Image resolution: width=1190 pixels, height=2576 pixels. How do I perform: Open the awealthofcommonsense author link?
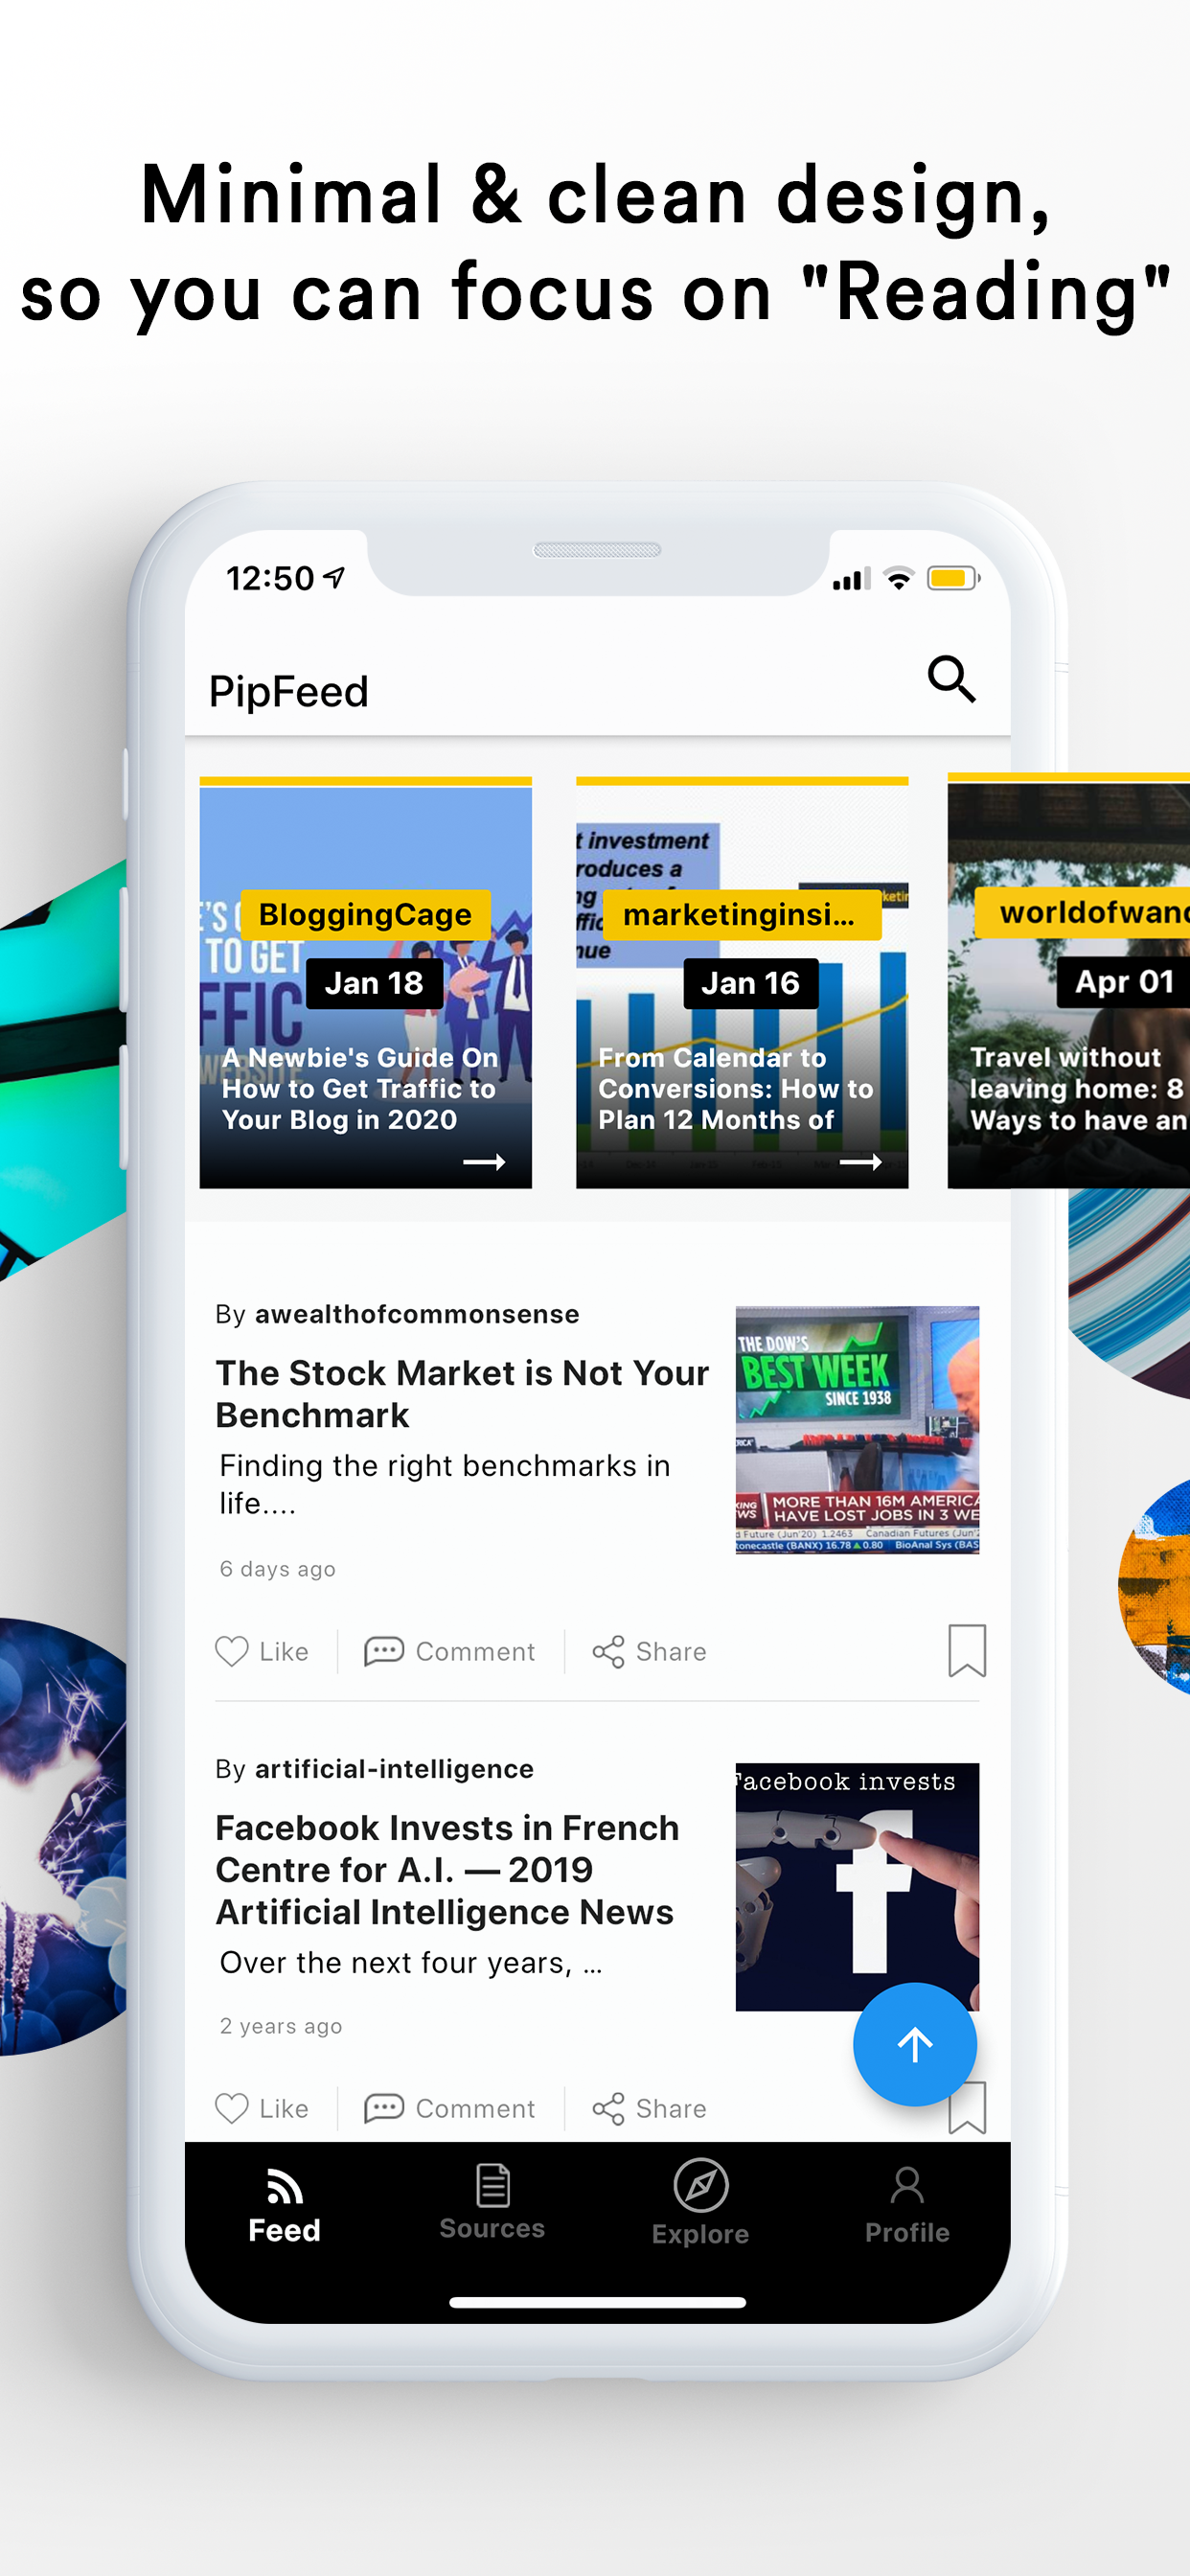click(417, 1314)
